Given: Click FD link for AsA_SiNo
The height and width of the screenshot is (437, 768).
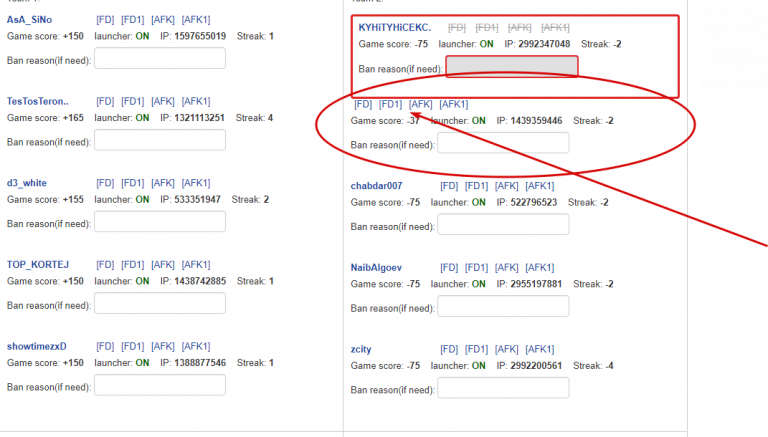Looking at the screenshot, I should 105,20.
